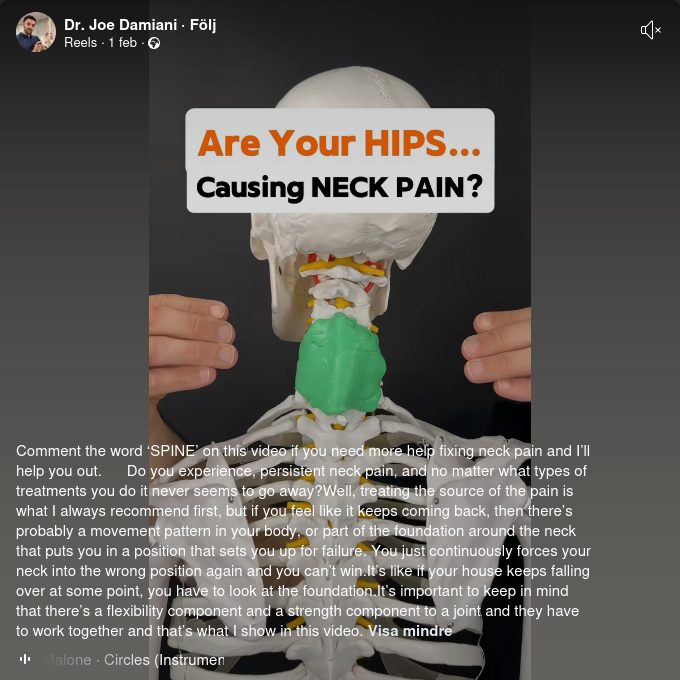This screenshot has height=680, width=680.
Task: Click the 'Are Your HIPS...' title overlay
Action: (339, 142)
